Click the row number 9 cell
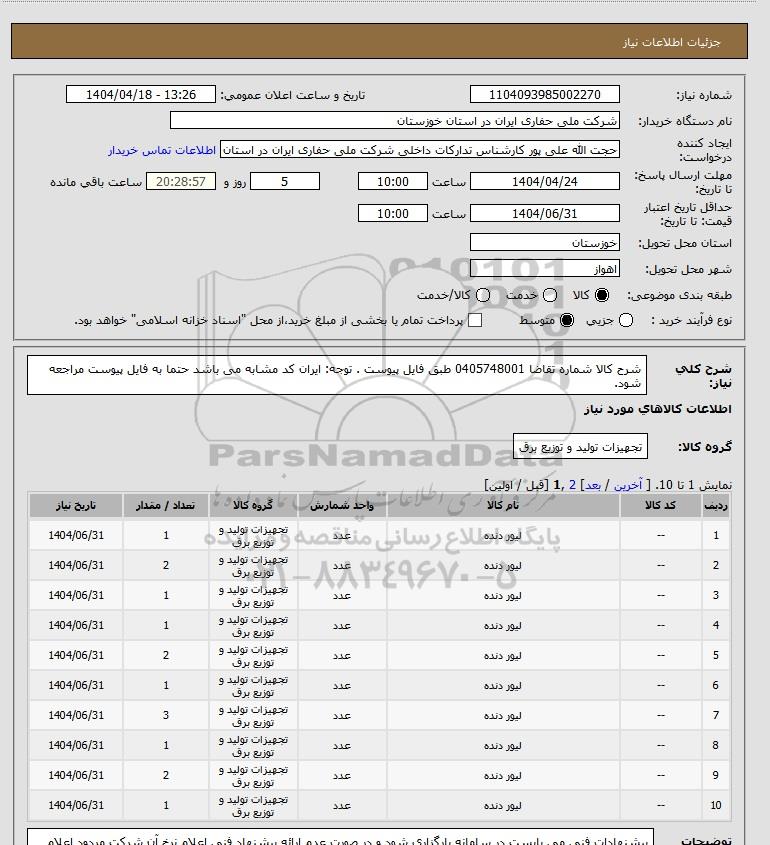Image resolution: width=770 pixels, height=845 pixels. [x=716, y=775]
